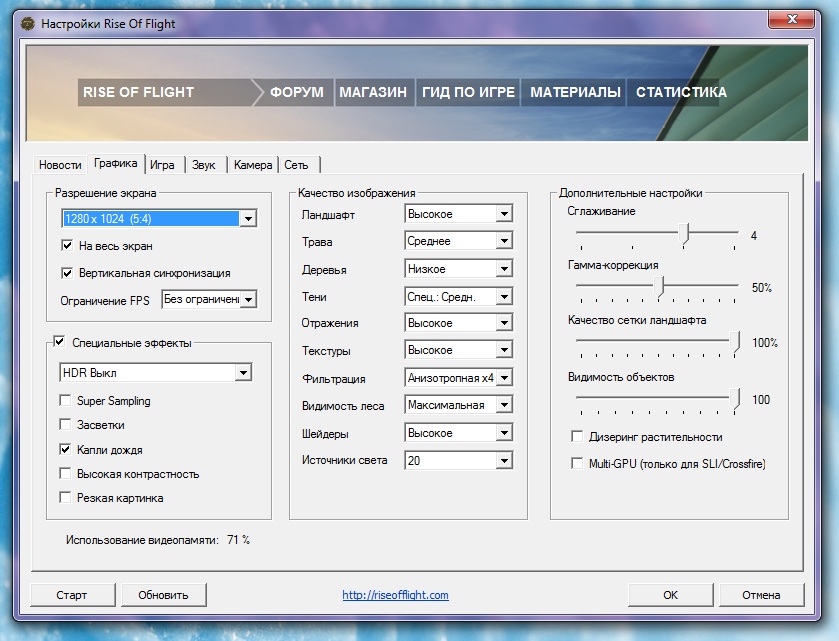
Task: Click the Качество сетки ландшафта slider handle
Action: tap(736, 341)
